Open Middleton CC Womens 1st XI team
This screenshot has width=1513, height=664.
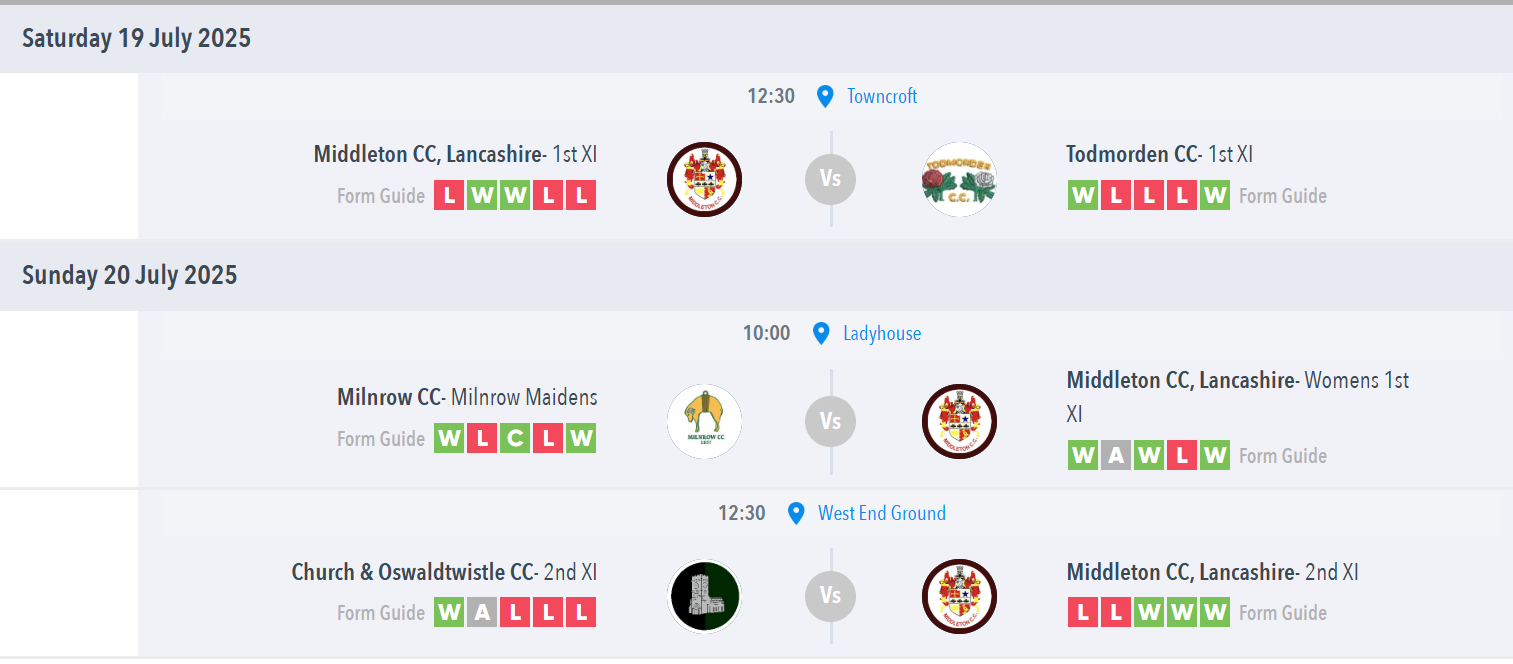[x=1238, y=396]
